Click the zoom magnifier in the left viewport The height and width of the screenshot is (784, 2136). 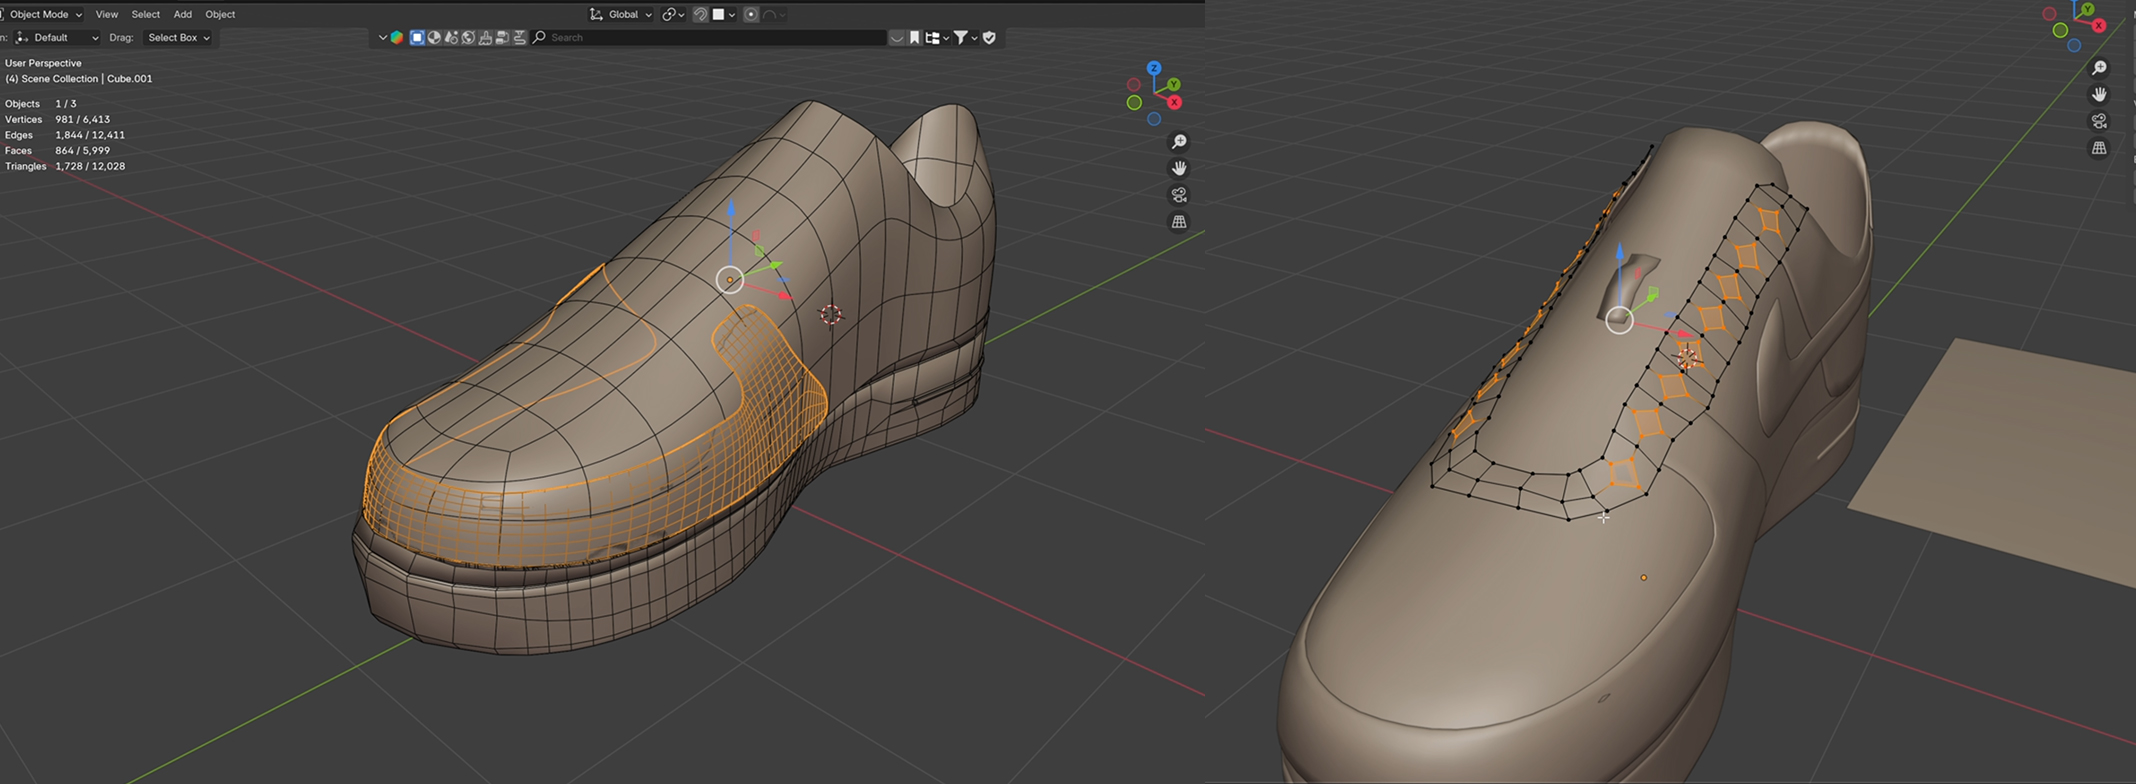[1179, 142]
